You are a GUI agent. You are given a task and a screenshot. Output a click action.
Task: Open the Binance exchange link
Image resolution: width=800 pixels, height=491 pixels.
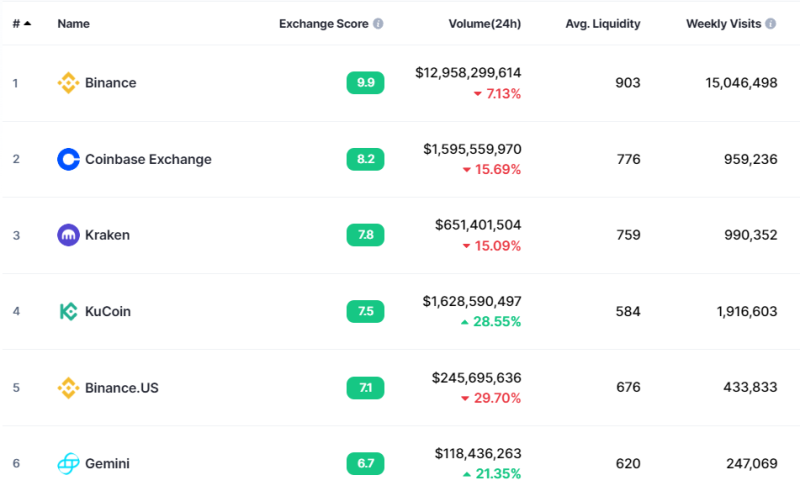coord(110,83)
